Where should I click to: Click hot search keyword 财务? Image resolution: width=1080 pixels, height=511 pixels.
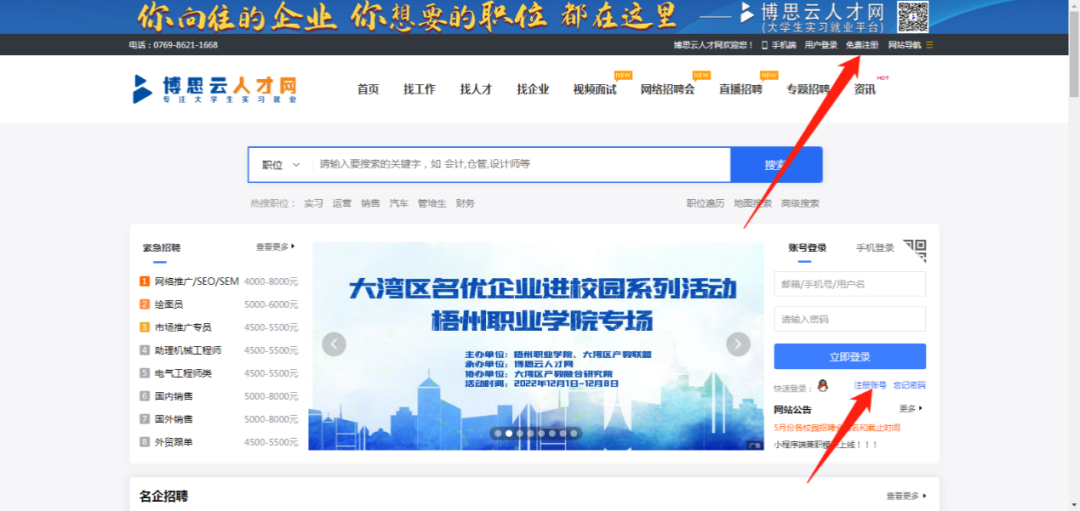pyautogui.click(x=465, y=203)
